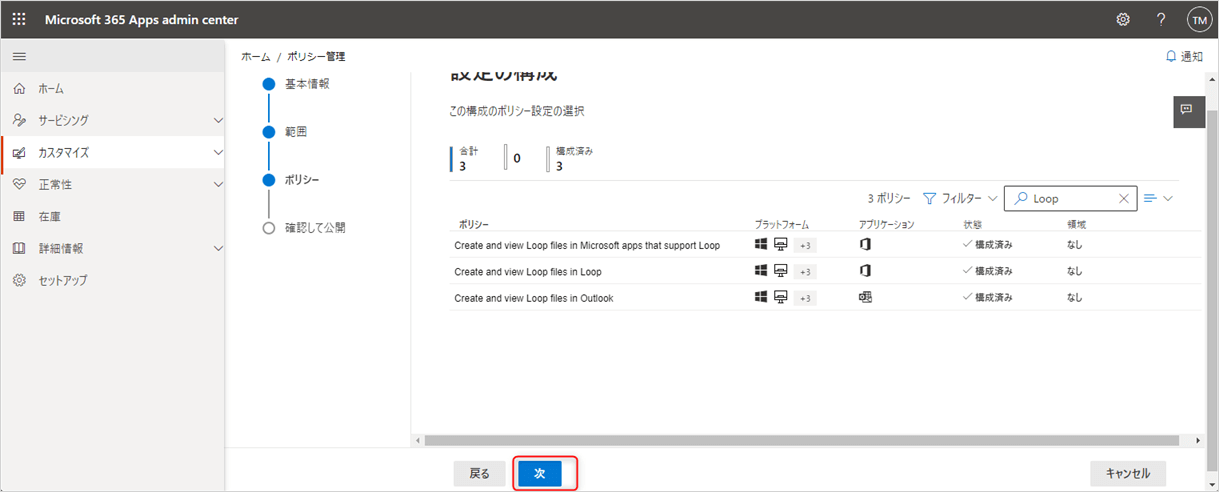Sort by the プラットフォーム column header
Viewport: 1219px width, 492px height.
[x=782, y=225]
